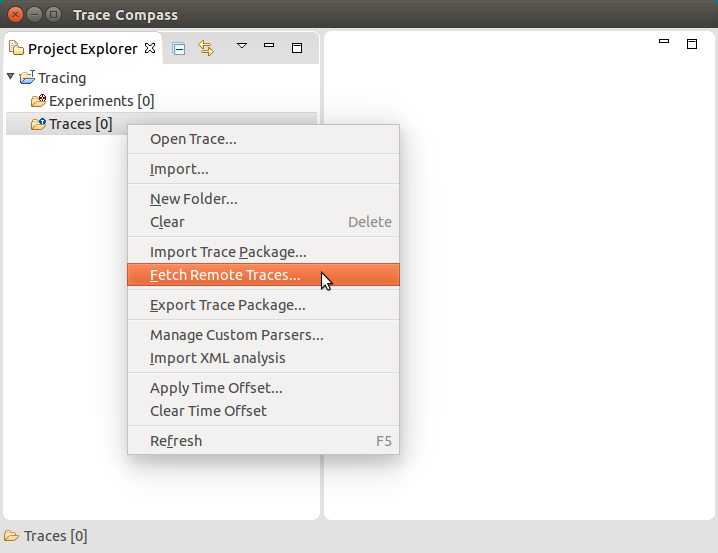718x553 pixels.
Task: Select the Experiments [0] folder icon
Action: (x=39, y=101)
